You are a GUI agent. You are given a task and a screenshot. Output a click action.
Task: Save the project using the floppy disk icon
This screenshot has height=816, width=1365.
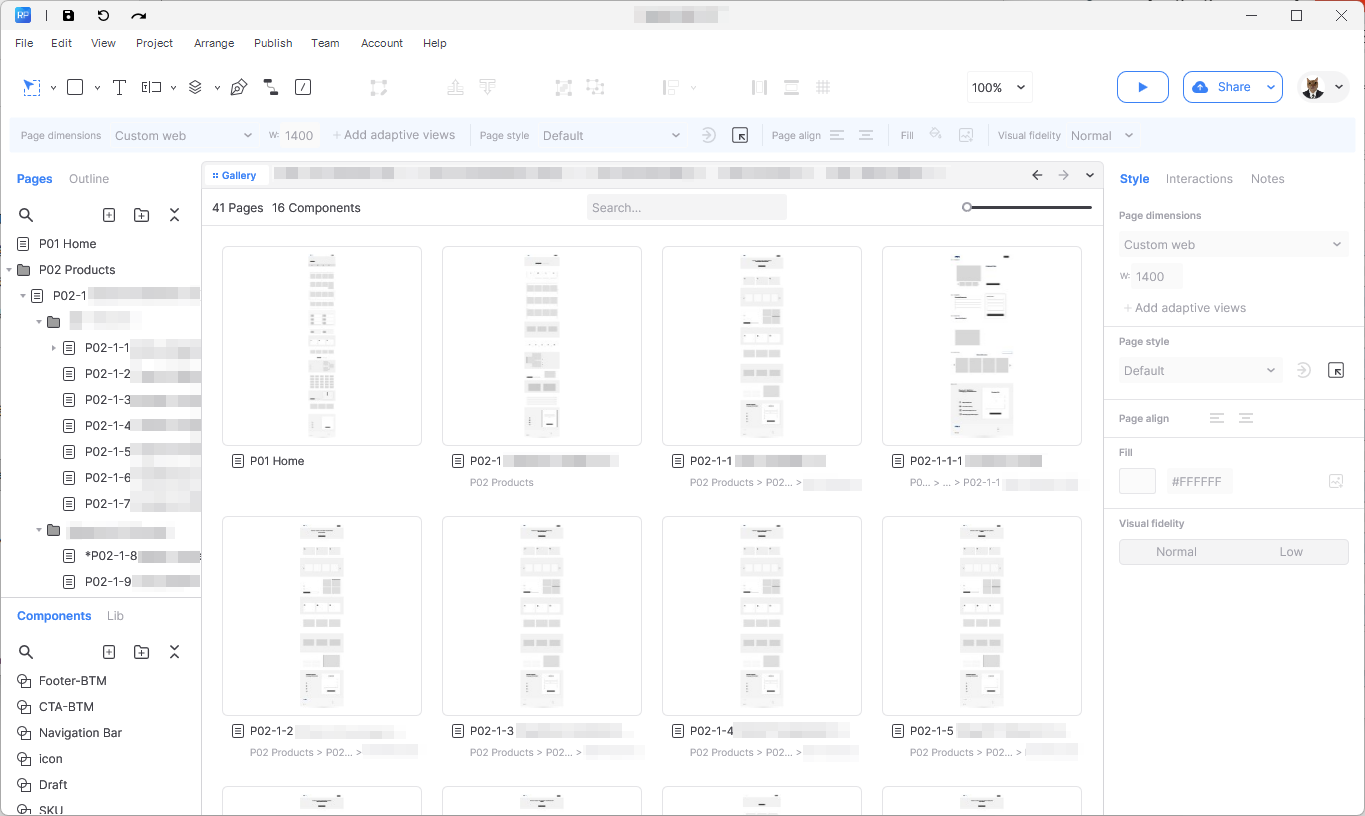click(68, 16)
